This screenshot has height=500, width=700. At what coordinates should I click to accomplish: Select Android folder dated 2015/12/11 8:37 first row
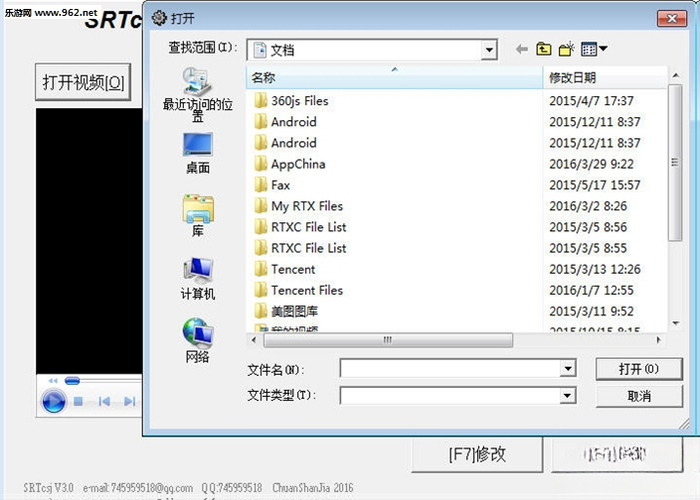click(x=286, y=122)
